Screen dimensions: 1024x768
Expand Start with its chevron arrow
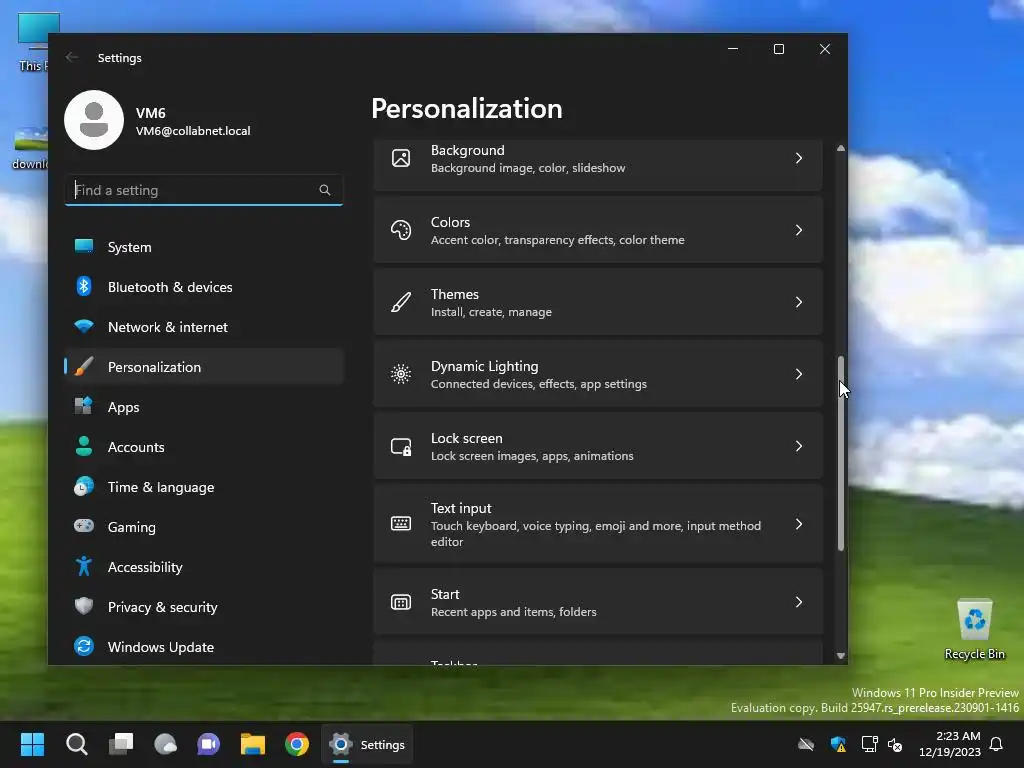(799, 602)
